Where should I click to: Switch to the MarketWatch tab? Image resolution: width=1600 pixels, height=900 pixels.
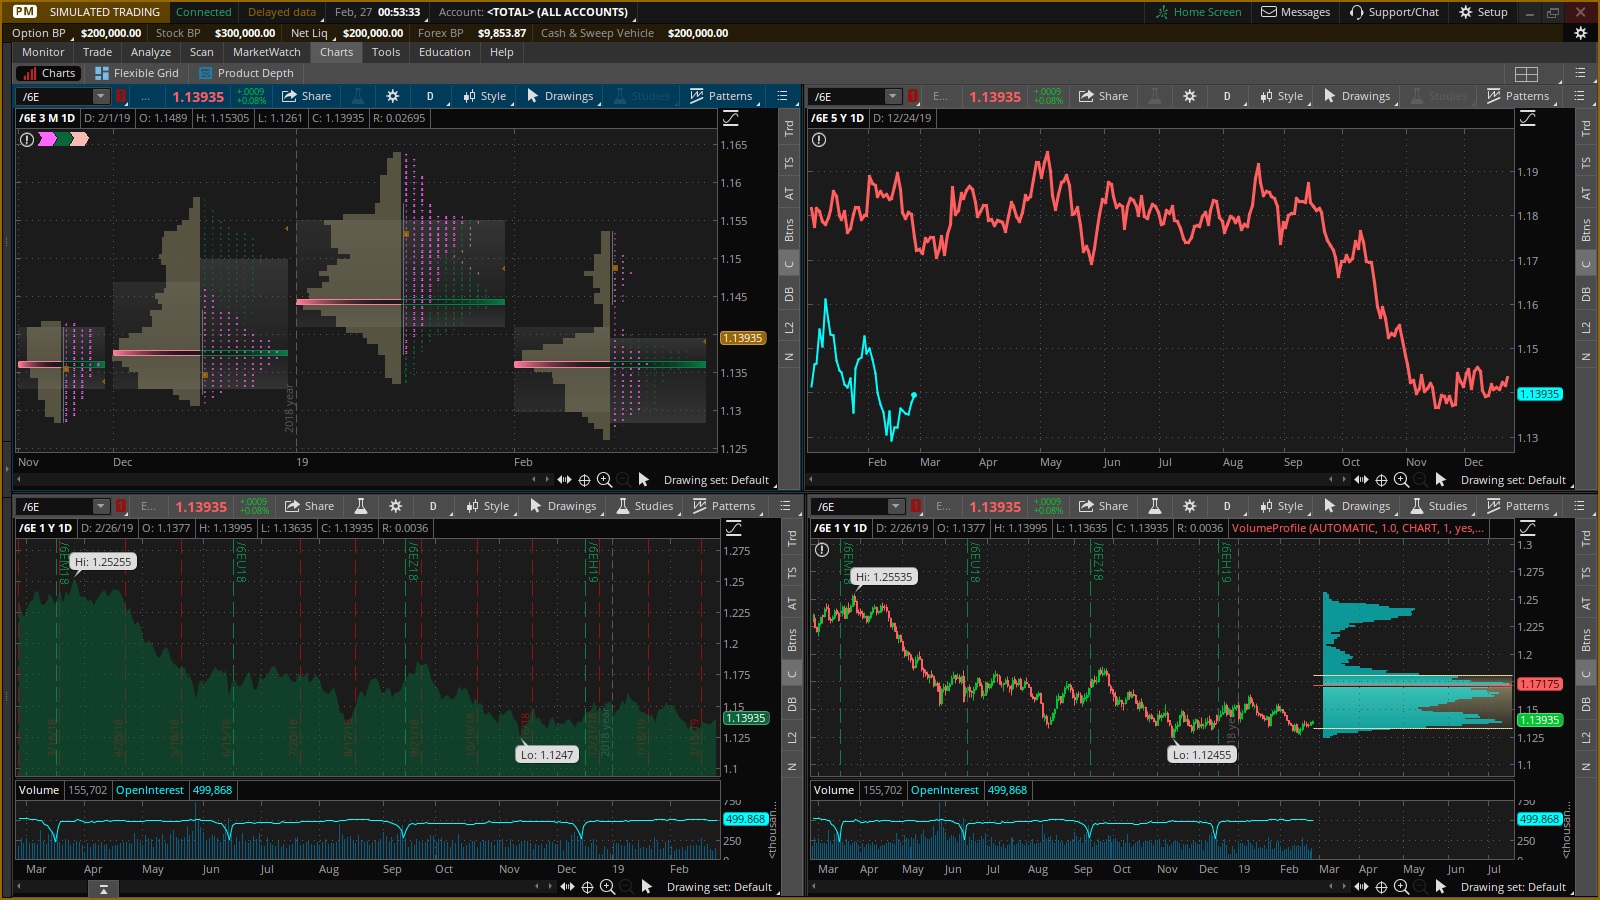(266, 52)
